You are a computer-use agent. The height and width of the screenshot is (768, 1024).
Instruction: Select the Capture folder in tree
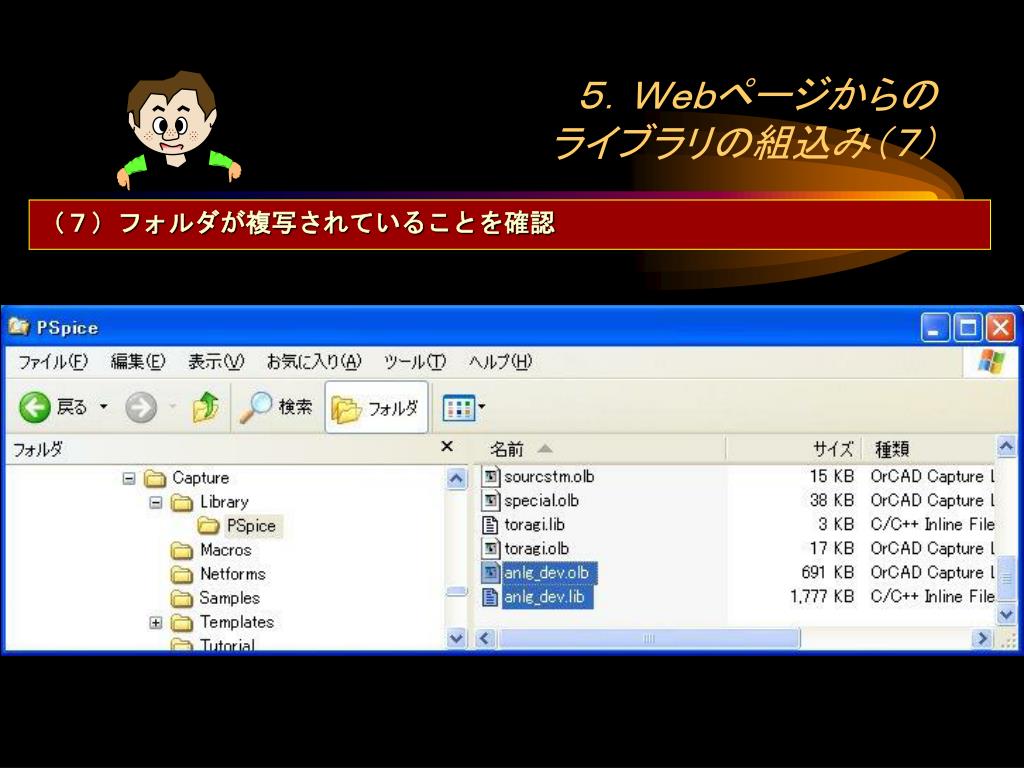pos(200,478)
